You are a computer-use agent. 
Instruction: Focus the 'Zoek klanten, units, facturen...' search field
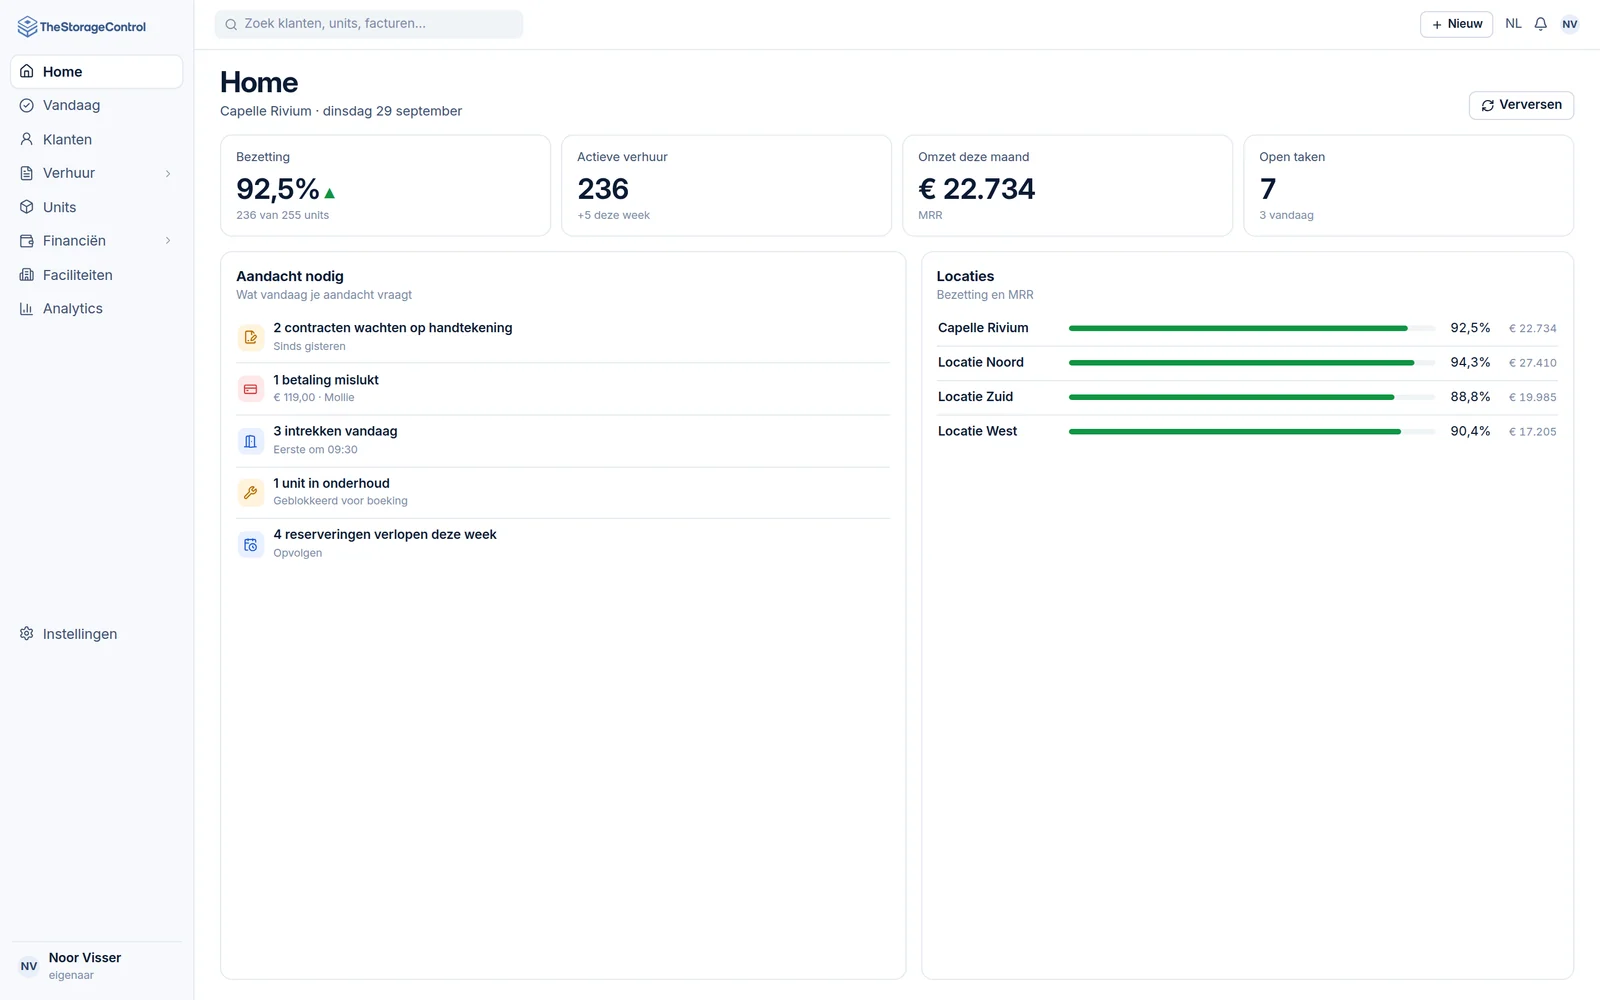[x=369, y=24]
